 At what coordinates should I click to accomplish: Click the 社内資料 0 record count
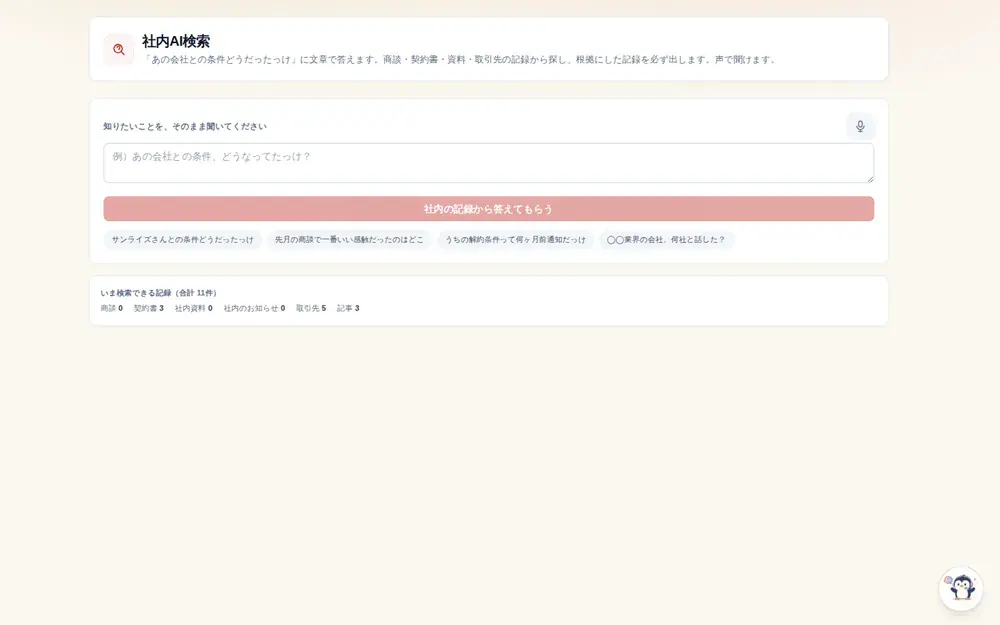pyautogui.click(x=194, y=308)
